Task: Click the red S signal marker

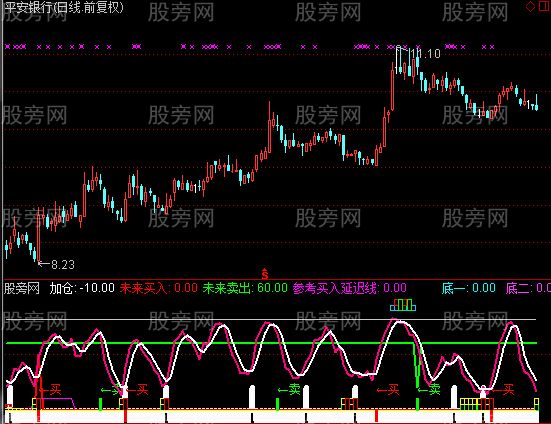Action: pyautogui.click(x=265, y=273)
